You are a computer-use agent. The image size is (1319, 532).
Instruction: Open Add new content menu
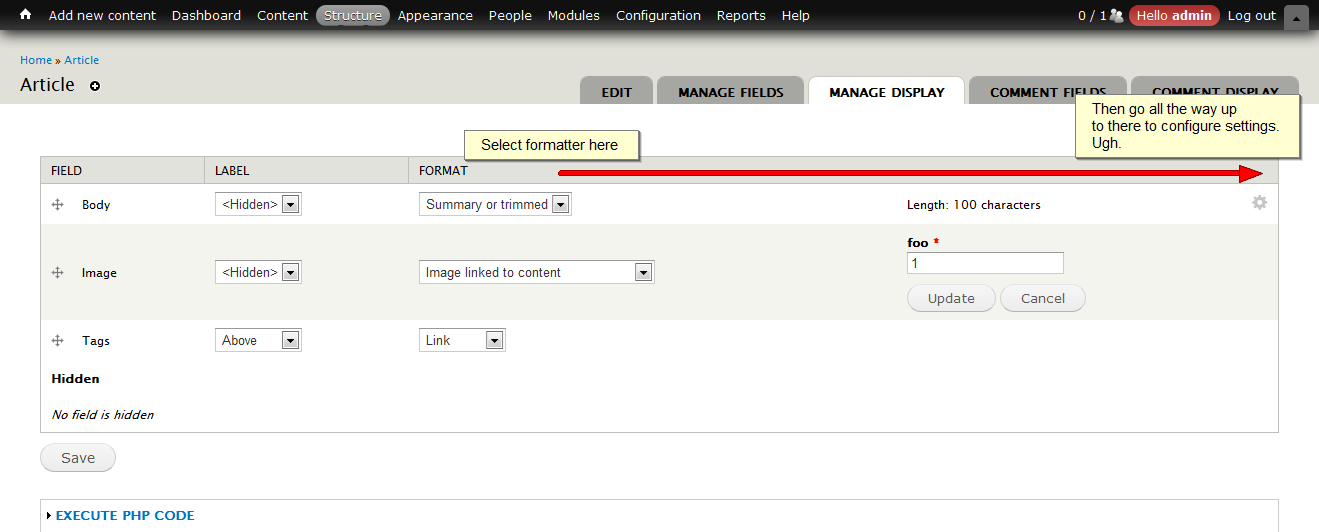(x=102, y=15)
